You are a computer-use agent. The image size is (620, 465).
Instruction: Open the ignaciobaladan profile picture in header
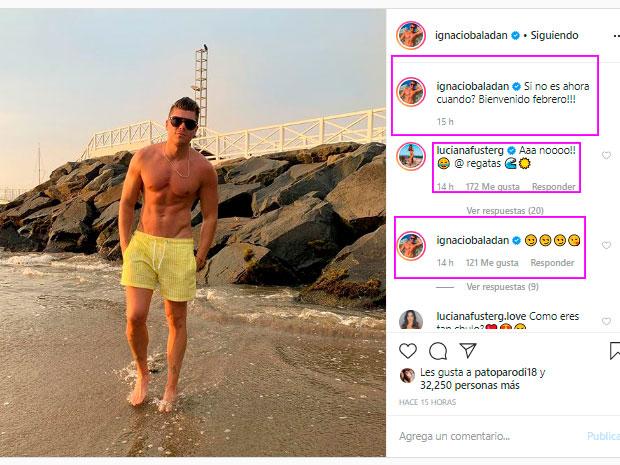pos(411,36)
